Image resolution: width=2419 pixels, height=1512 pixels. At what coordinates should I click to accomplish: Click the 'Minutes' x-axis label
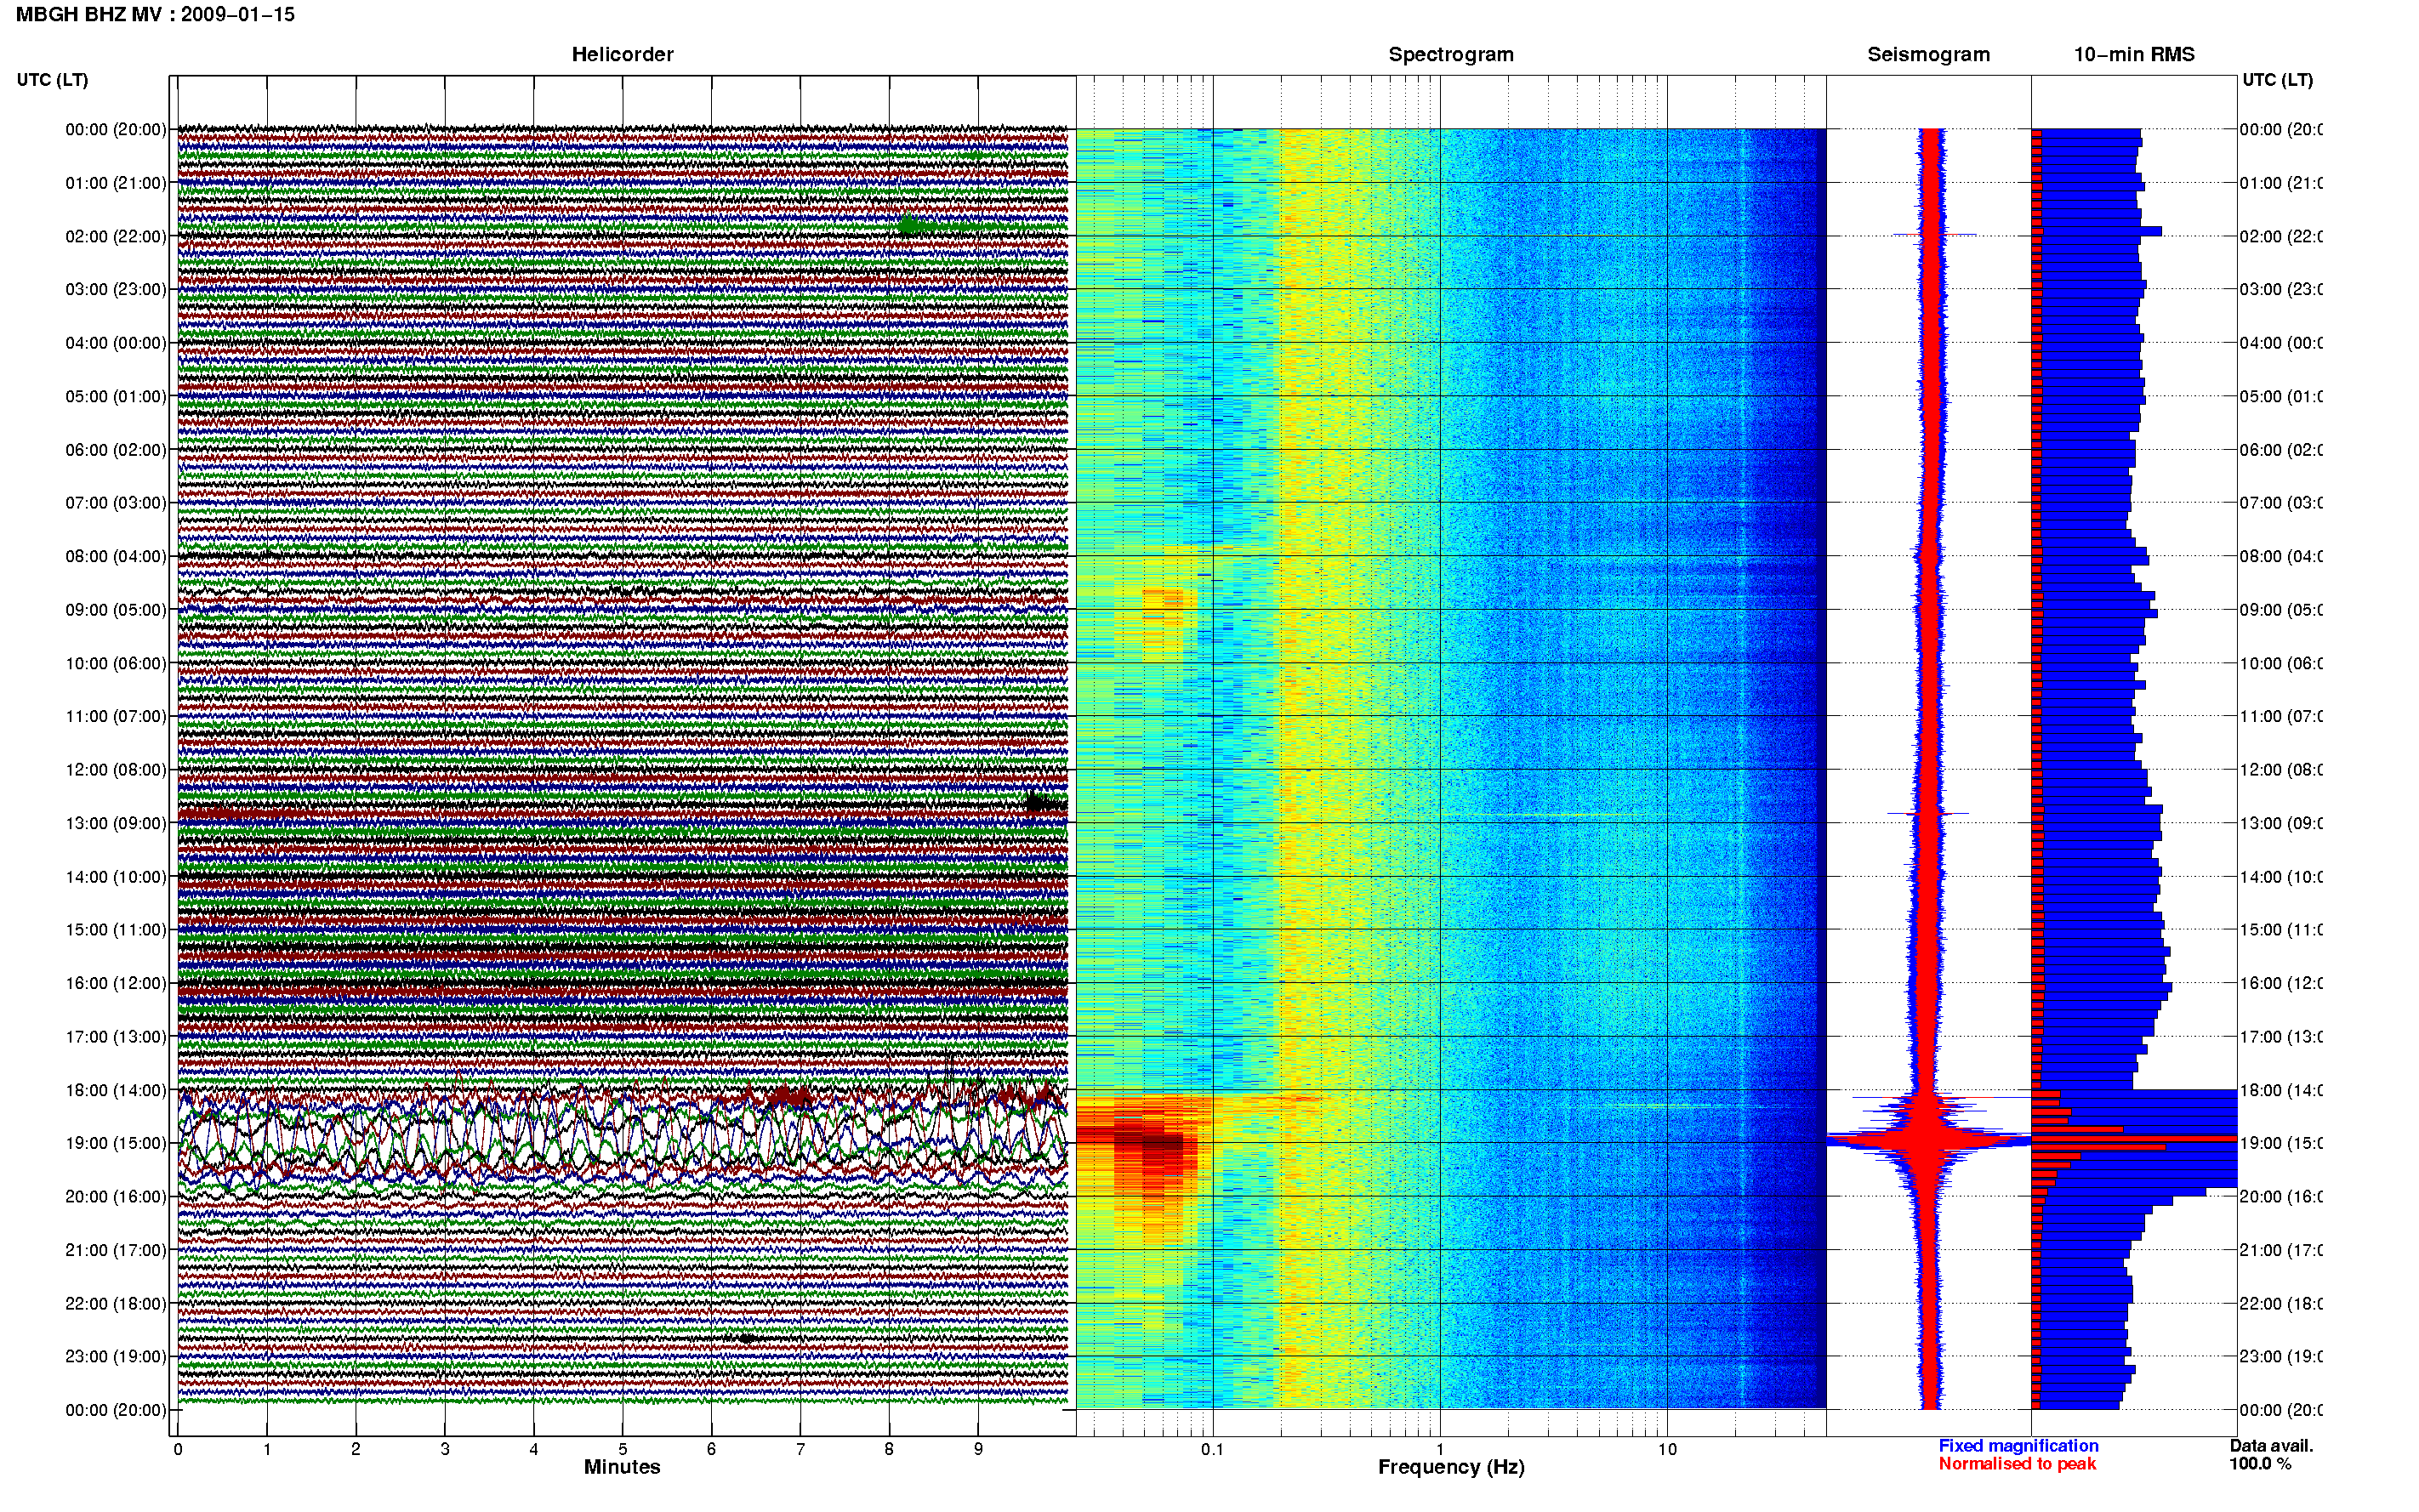[622, 1467]
